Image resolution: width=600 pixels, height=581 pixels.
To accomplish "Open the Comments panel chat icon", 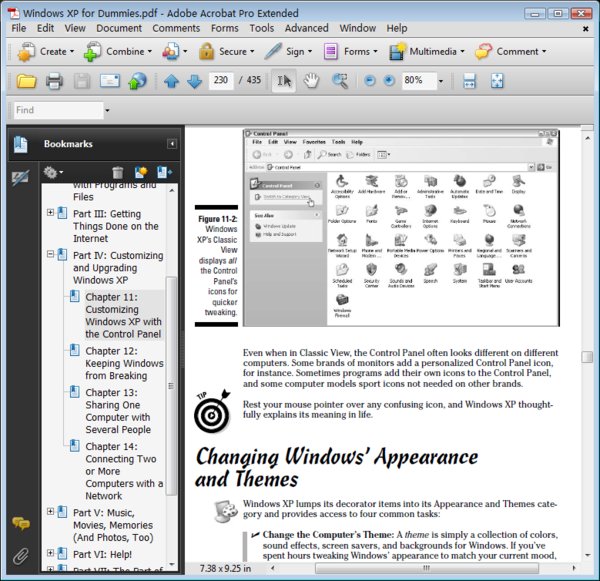I will 21,523.
